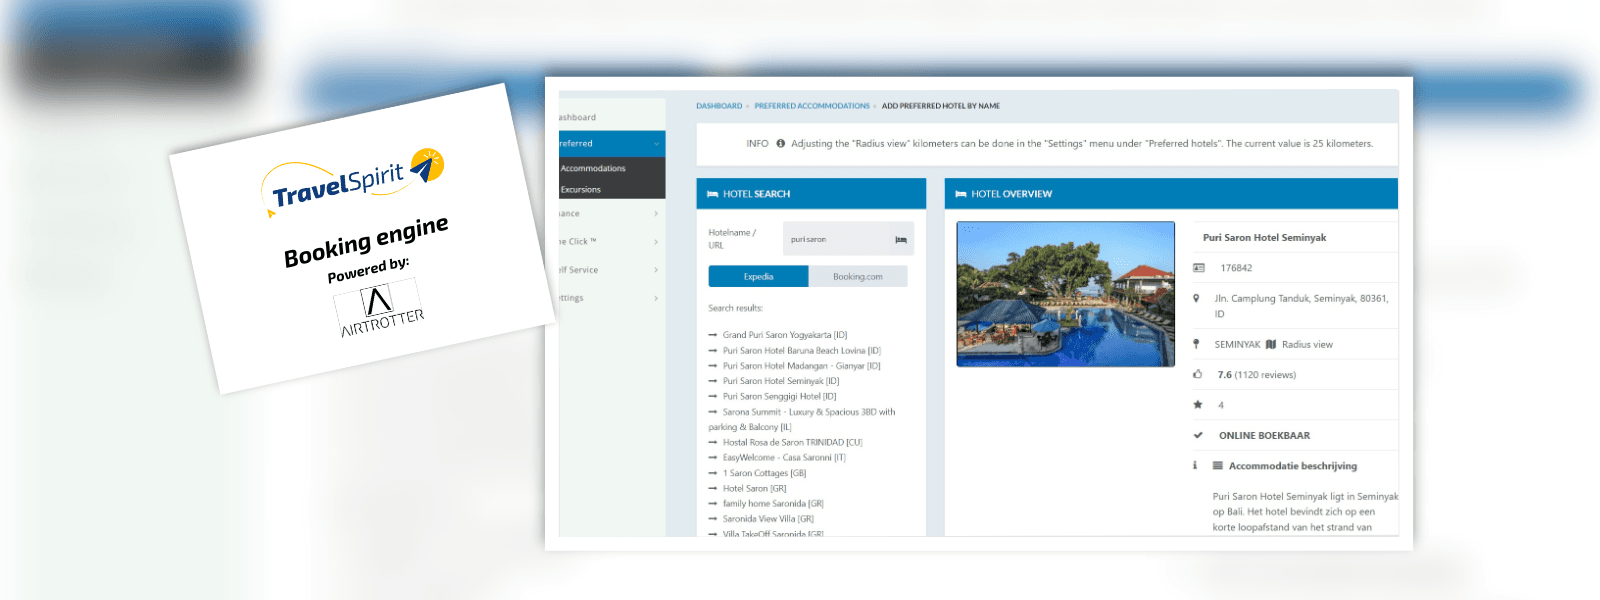Click the ID card icon beside 176842
Image resolution: width=1600 pixels, height=600 pixels.
(x=1198, y=268)
